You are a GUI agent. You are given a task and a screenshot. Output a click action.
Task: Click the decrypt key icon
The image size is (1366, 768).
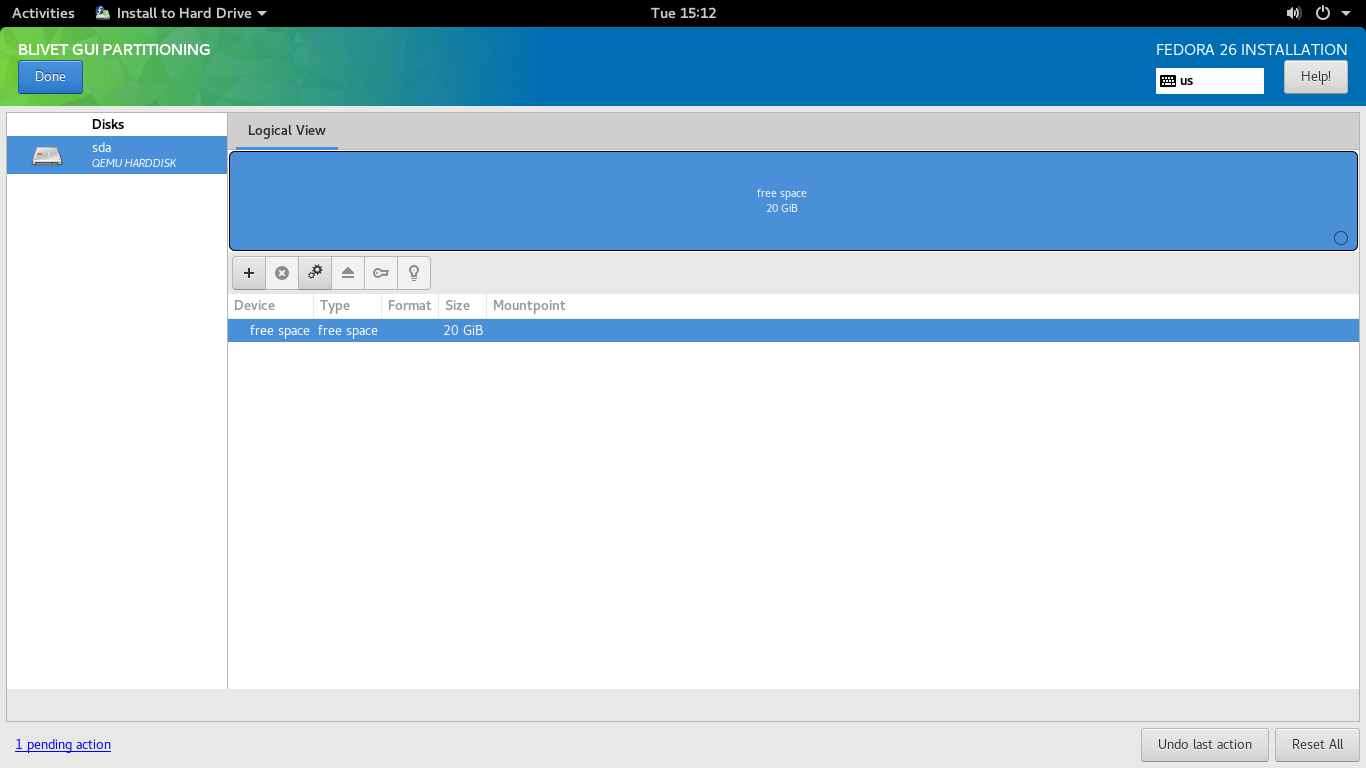(x=381, y=273)
